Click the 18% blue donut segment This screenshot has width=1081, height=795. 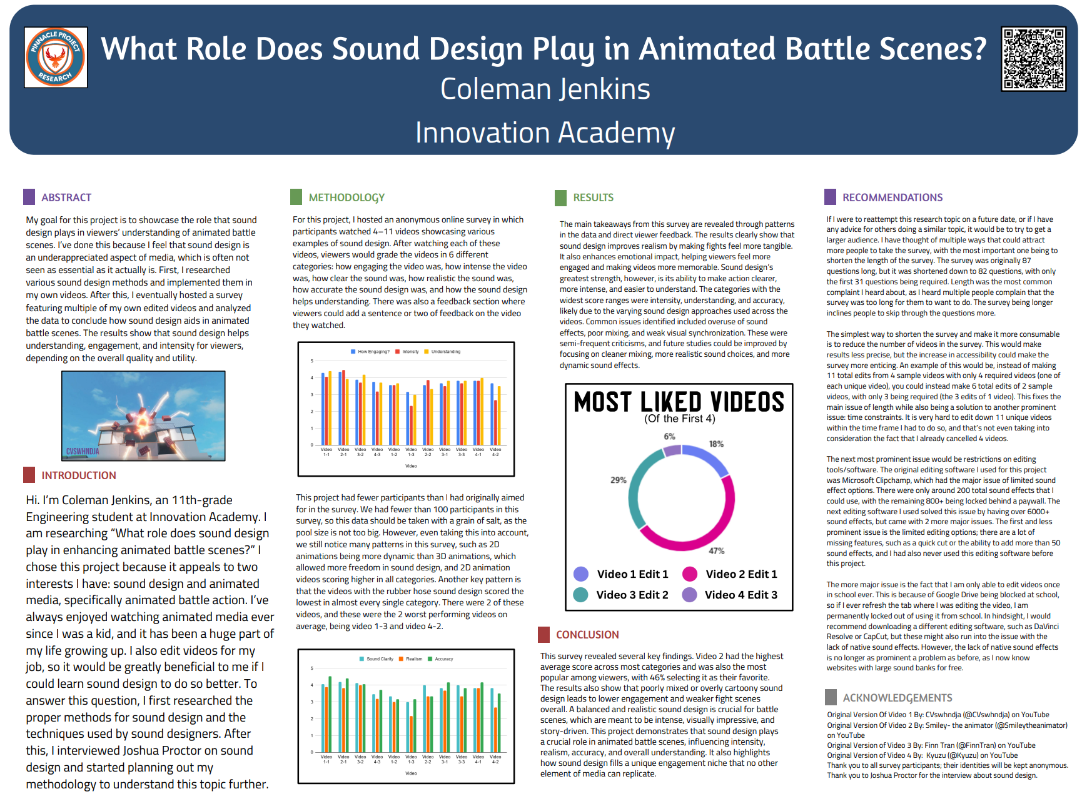[708, 460]
